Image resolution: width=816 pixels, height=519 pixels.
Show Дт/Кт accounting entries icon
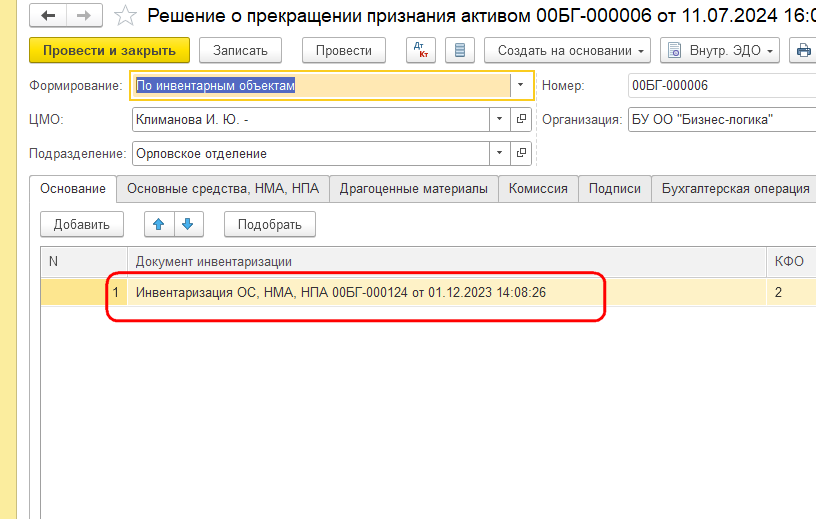point(420,50)
